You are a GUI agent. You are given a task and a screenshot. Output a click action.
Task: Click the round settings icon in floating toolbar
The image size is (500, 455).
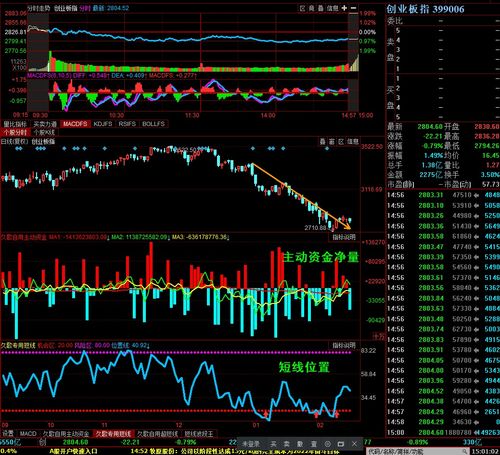328,444
